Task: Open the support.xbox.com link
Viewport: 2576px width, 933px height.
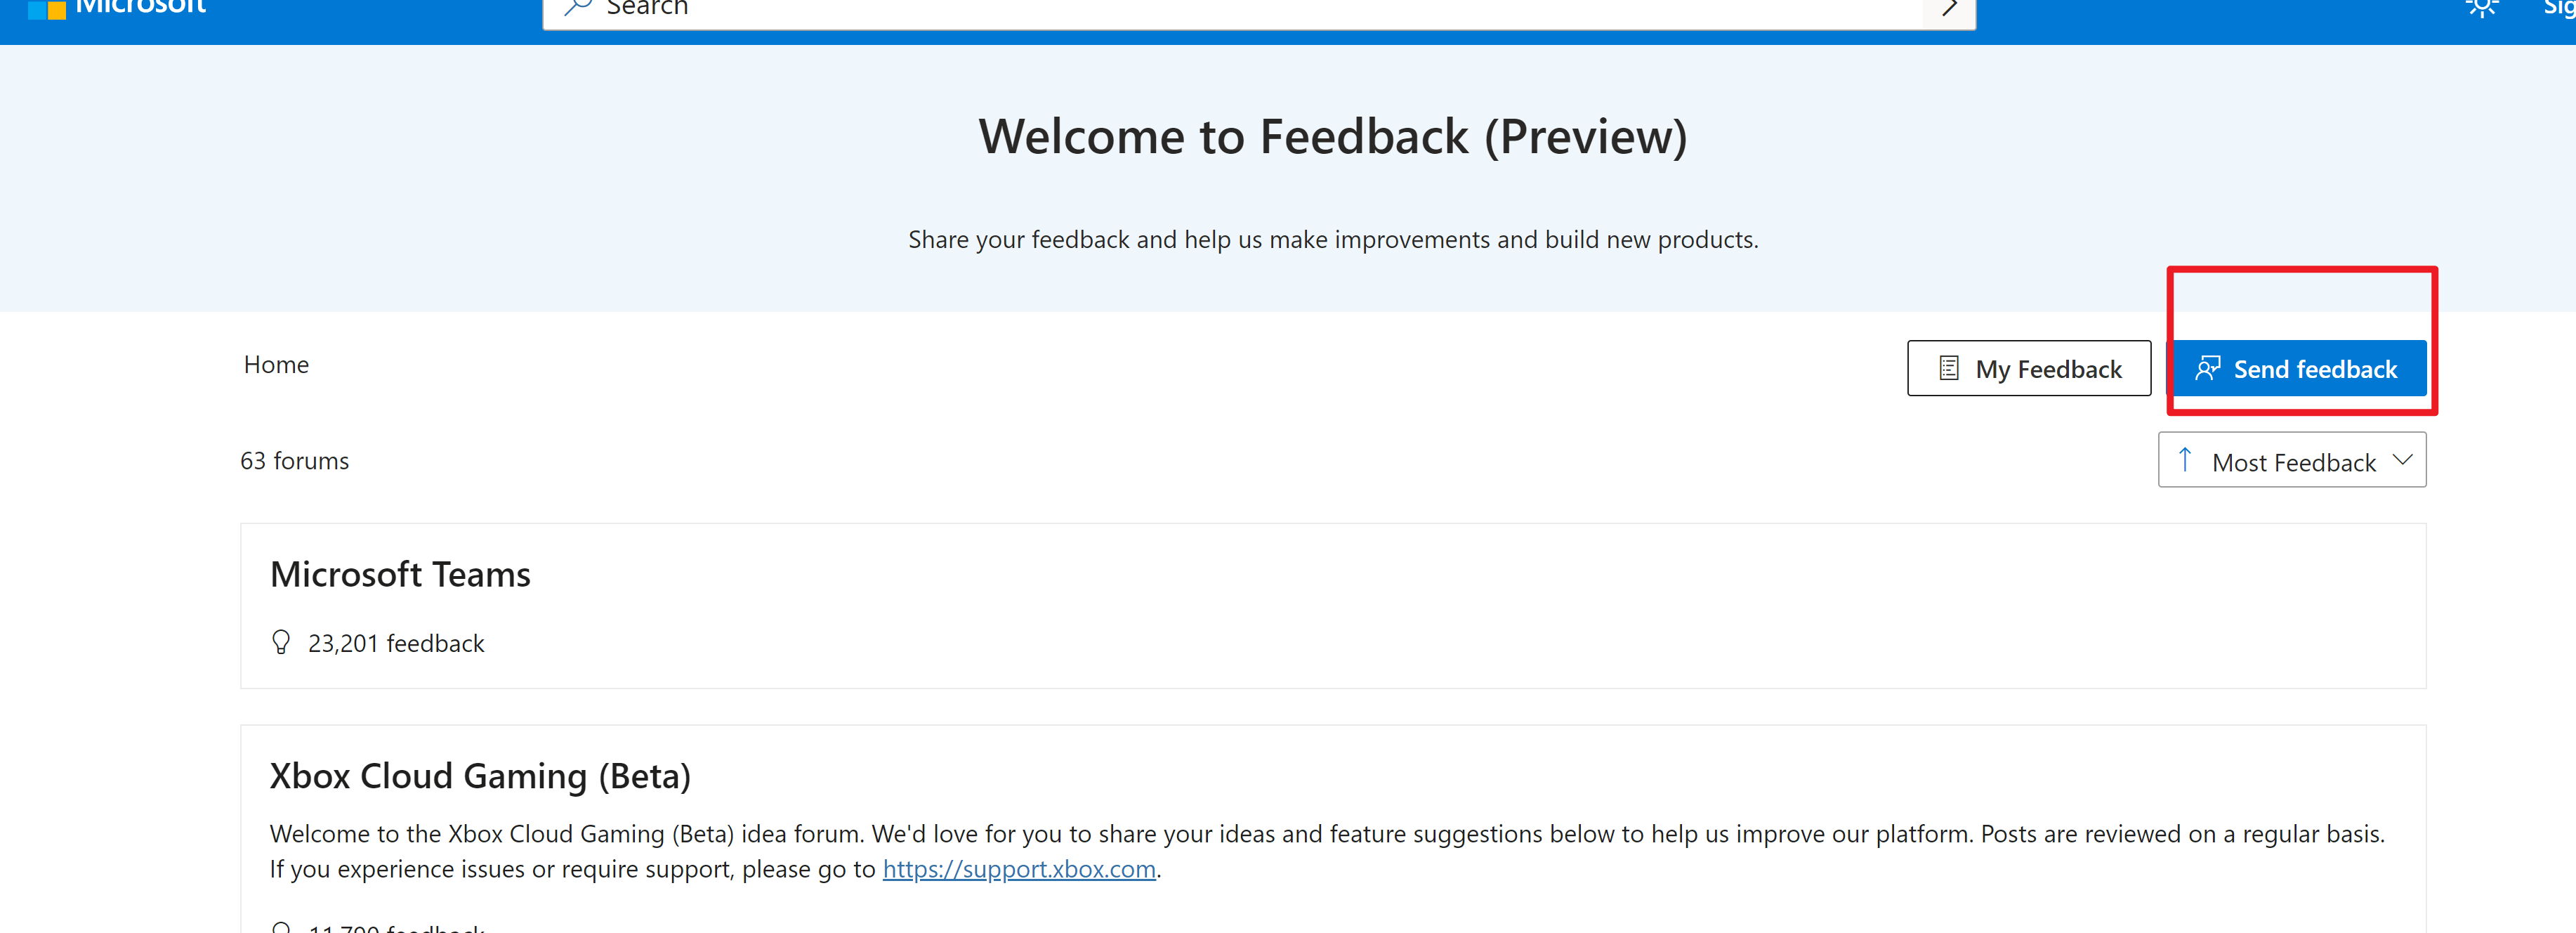Action: pos(1018,868)
